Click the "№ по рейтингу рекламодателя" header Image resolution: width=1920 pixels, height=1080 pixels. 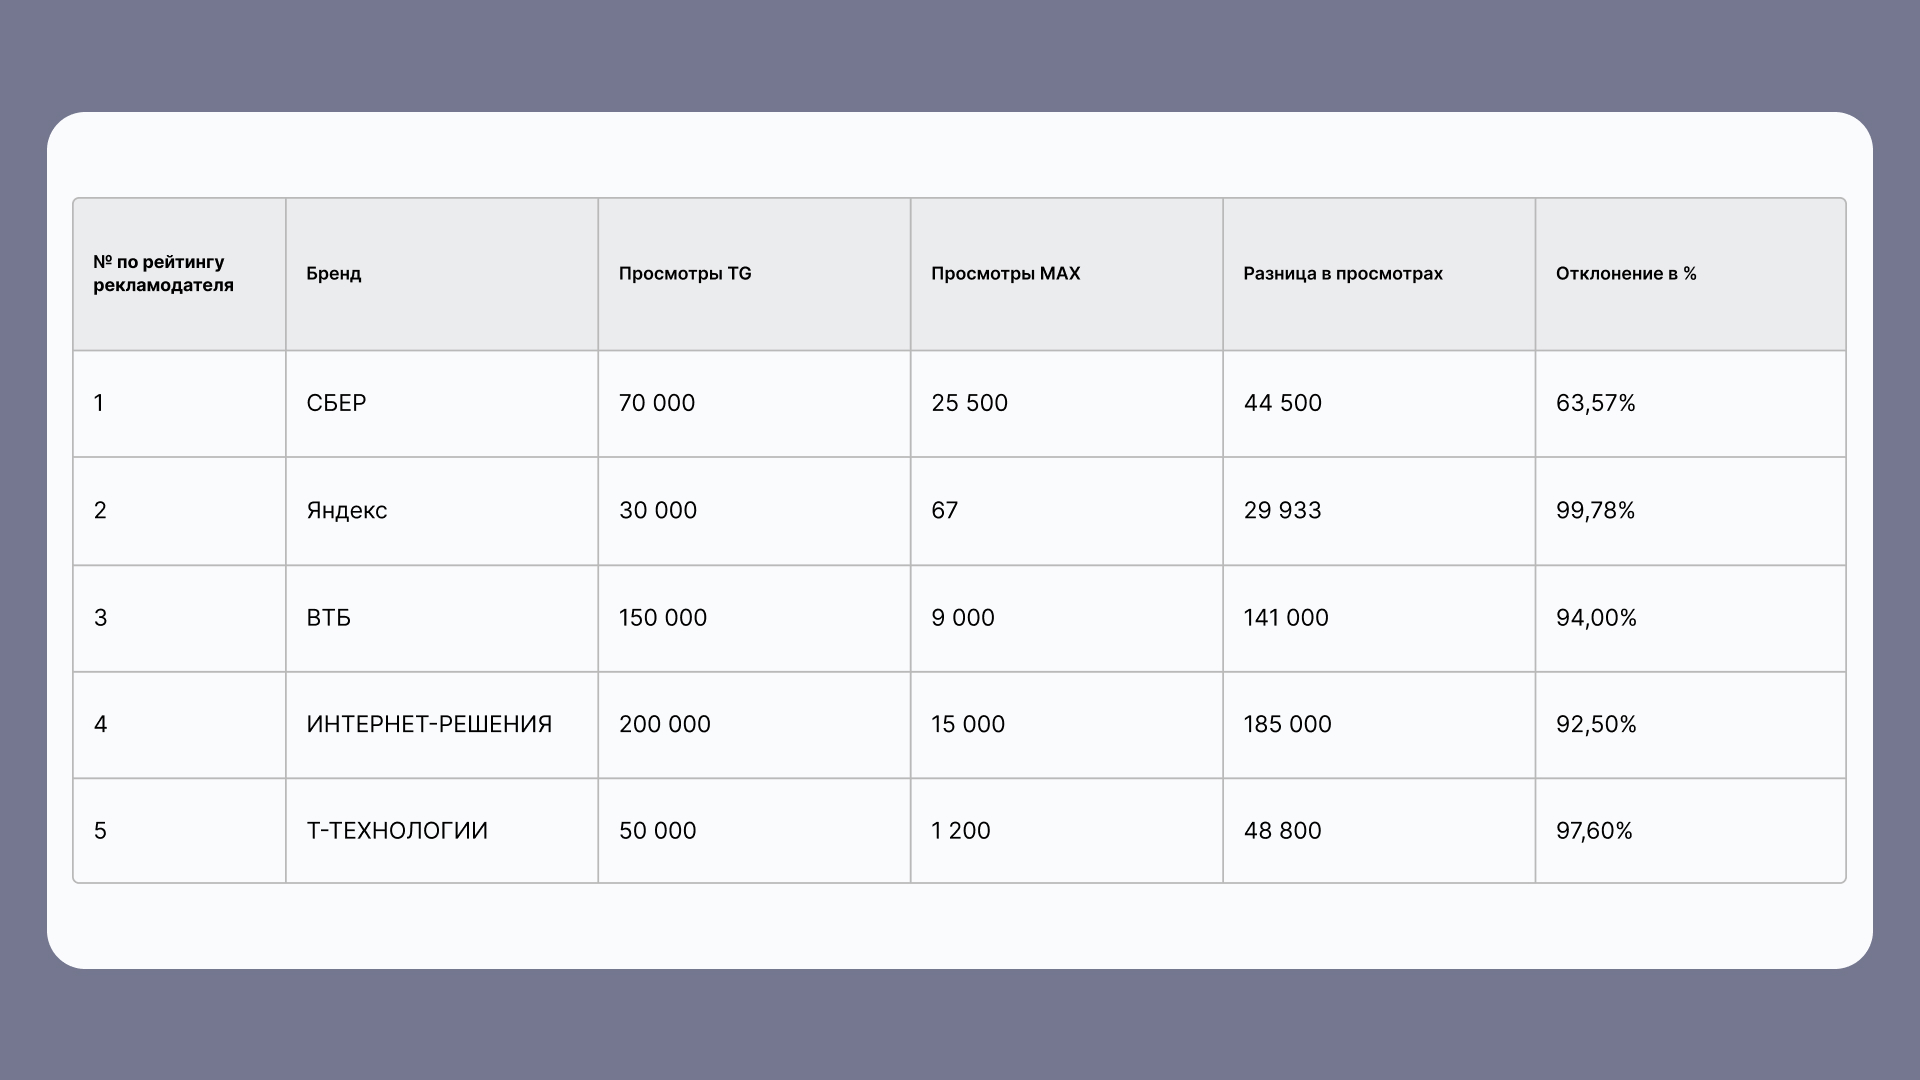(x=164, y=274)
